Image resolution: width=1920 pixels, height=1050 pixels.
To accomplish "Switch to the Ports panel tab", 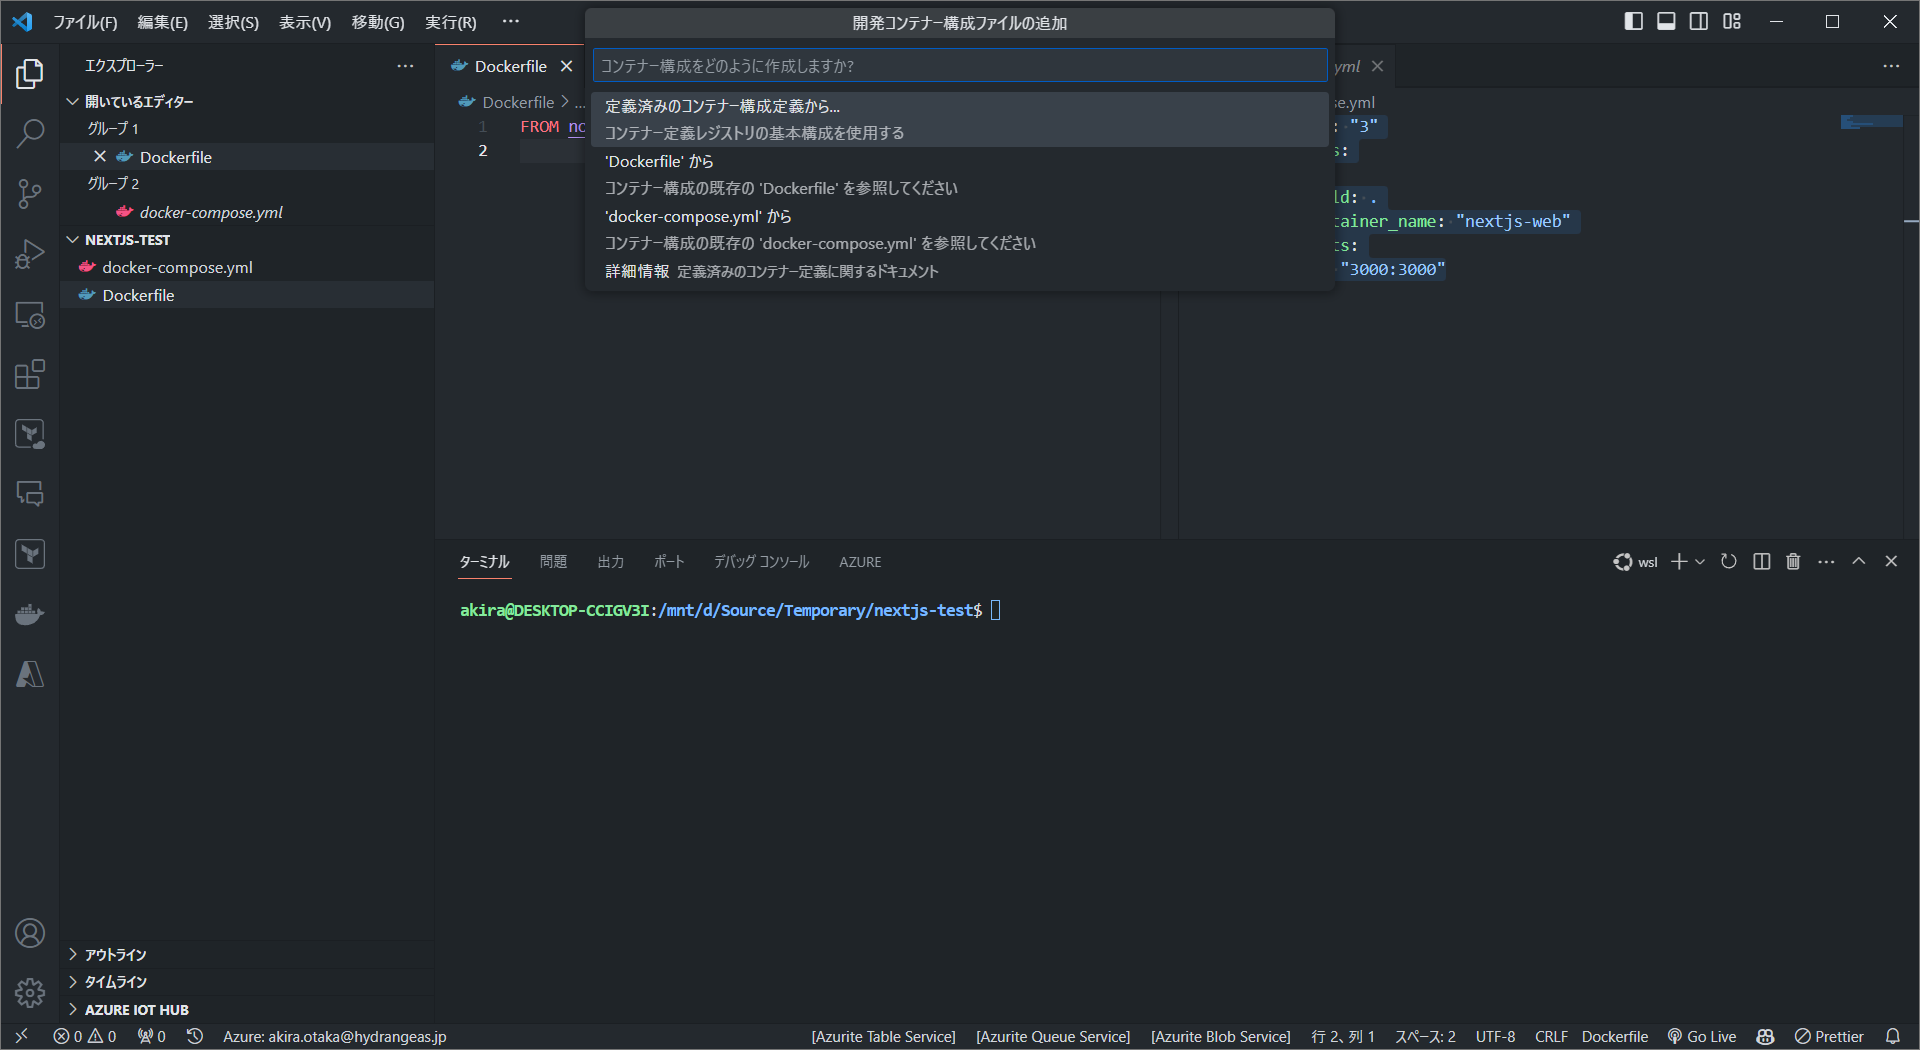I will [x=669, y=562].
